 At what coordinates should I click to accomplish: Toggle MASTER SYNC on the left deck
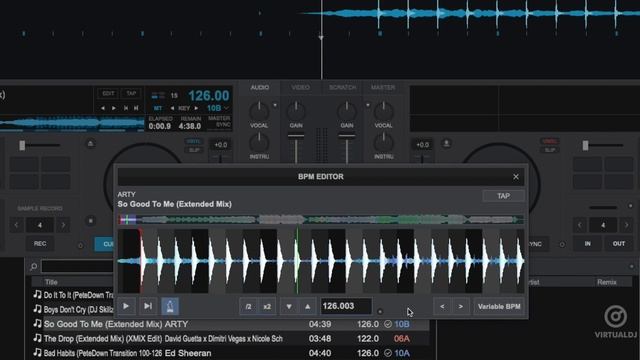click(220, 121)
